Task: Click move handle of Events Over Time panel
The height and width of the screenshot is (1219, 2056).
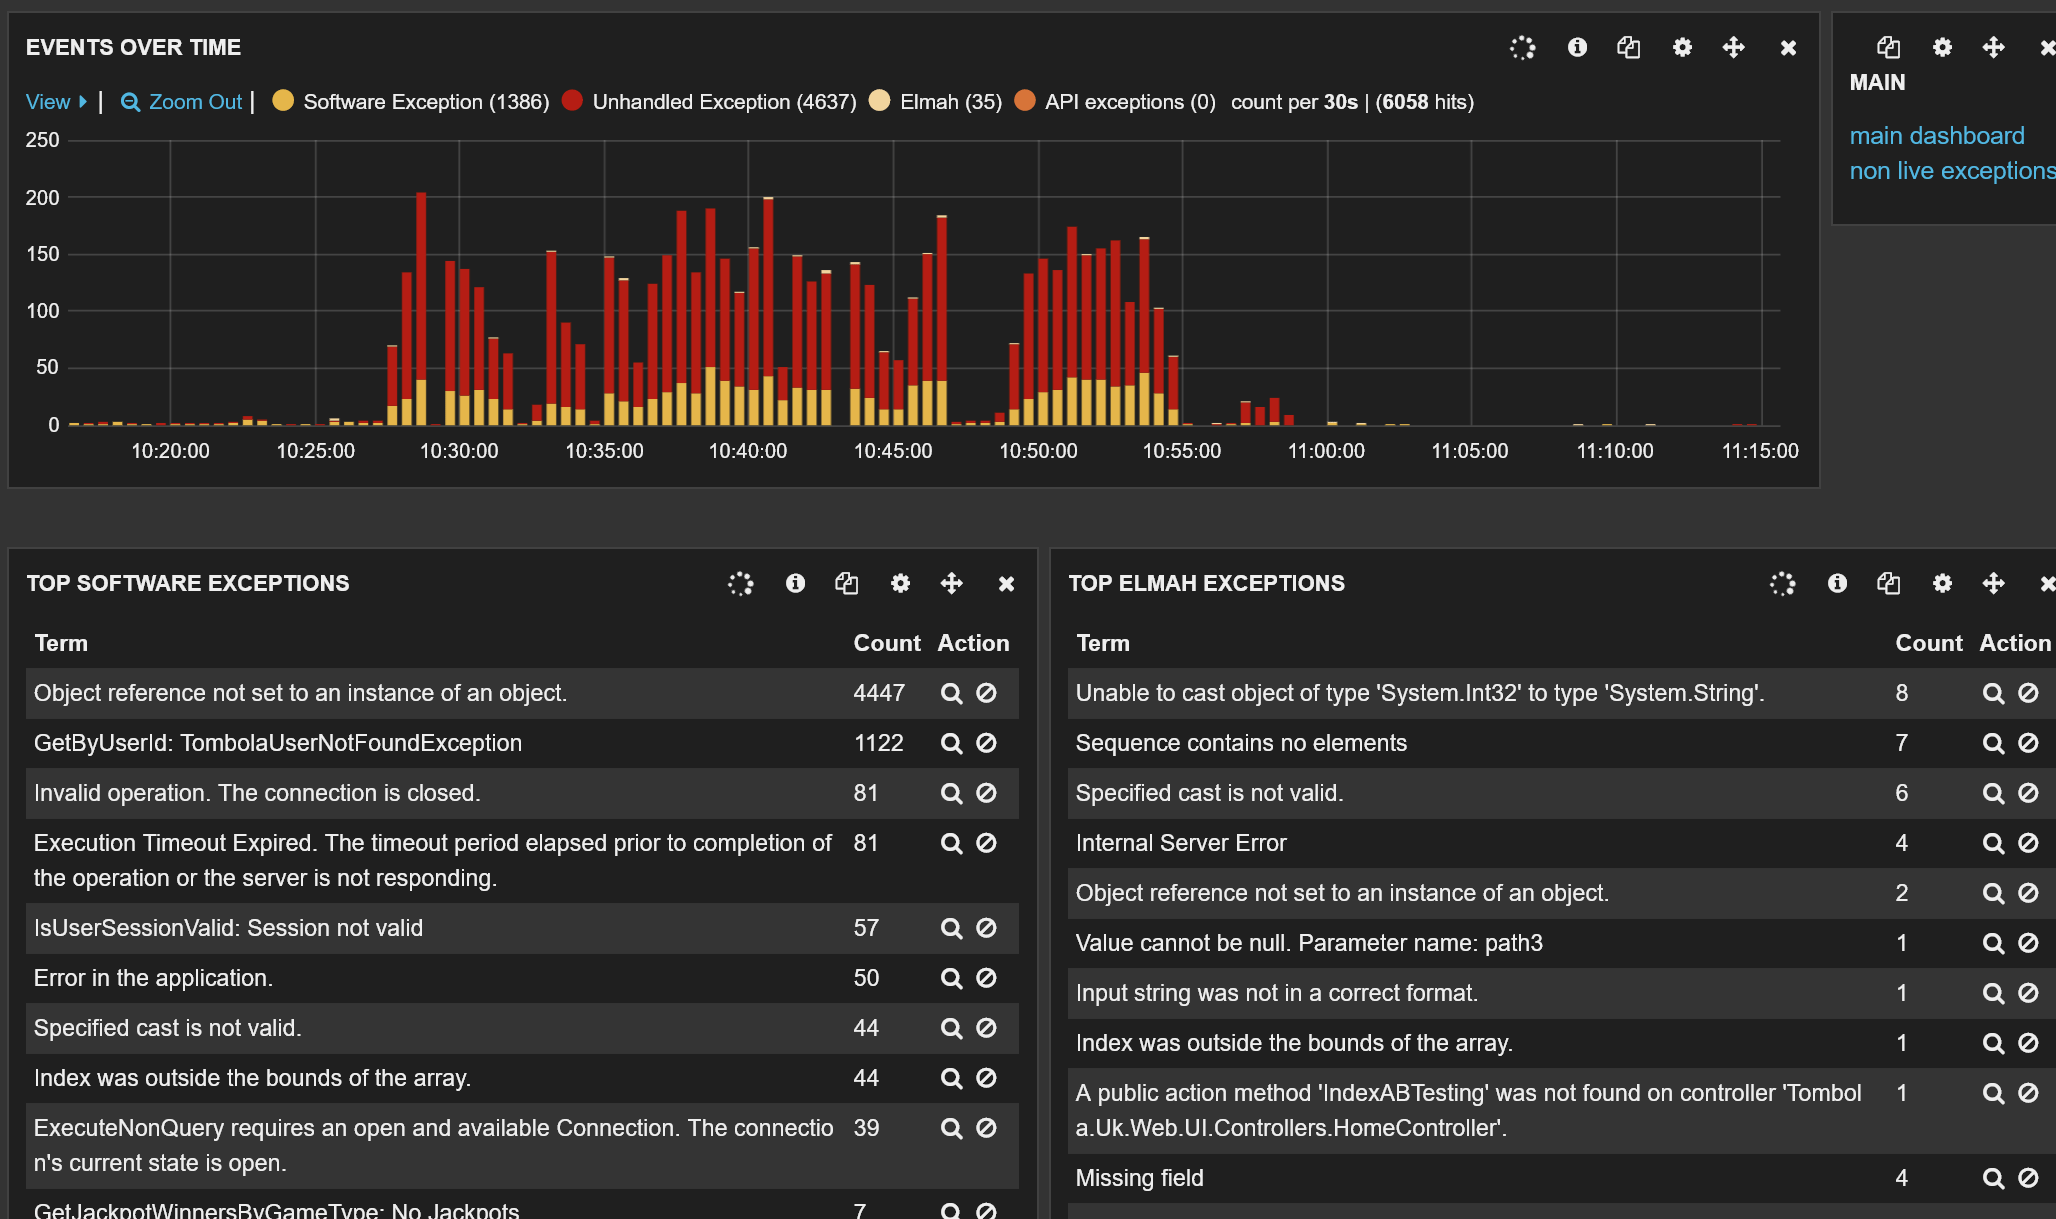Action: (x=1734, y=47)
